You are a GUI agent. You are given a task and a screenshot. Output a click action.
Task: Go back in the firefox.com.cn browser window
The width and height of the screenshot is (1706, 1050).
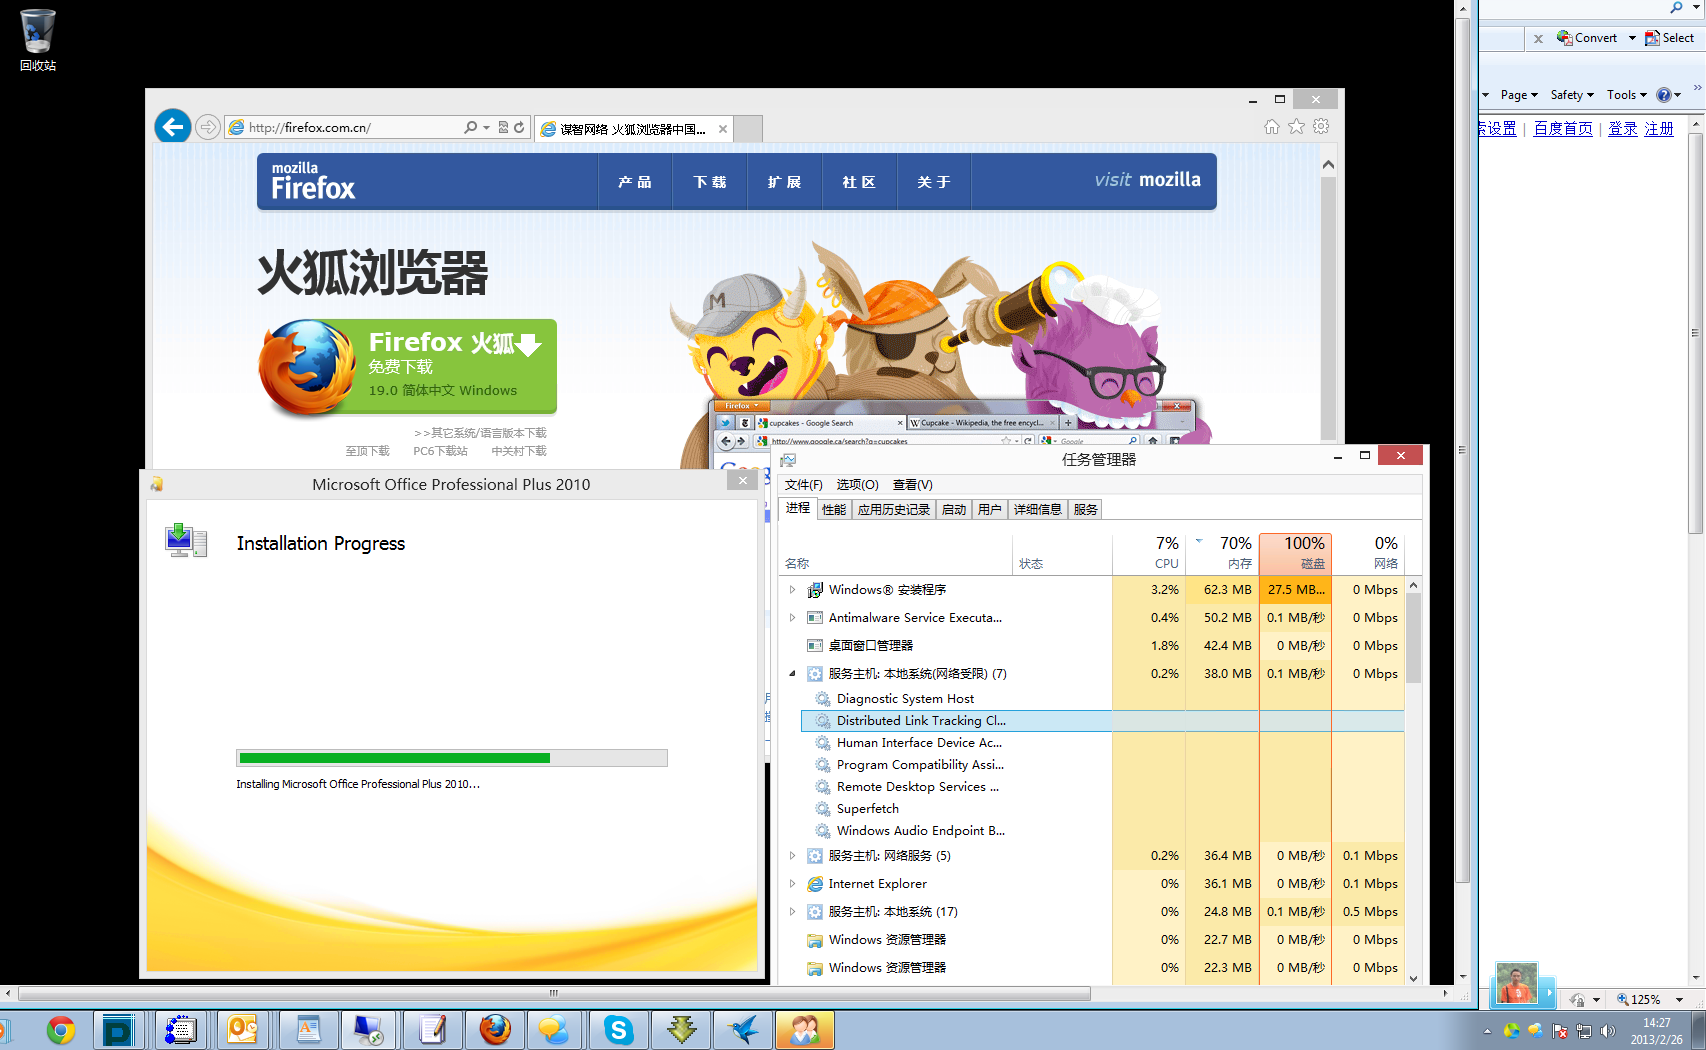pos(173,126)
